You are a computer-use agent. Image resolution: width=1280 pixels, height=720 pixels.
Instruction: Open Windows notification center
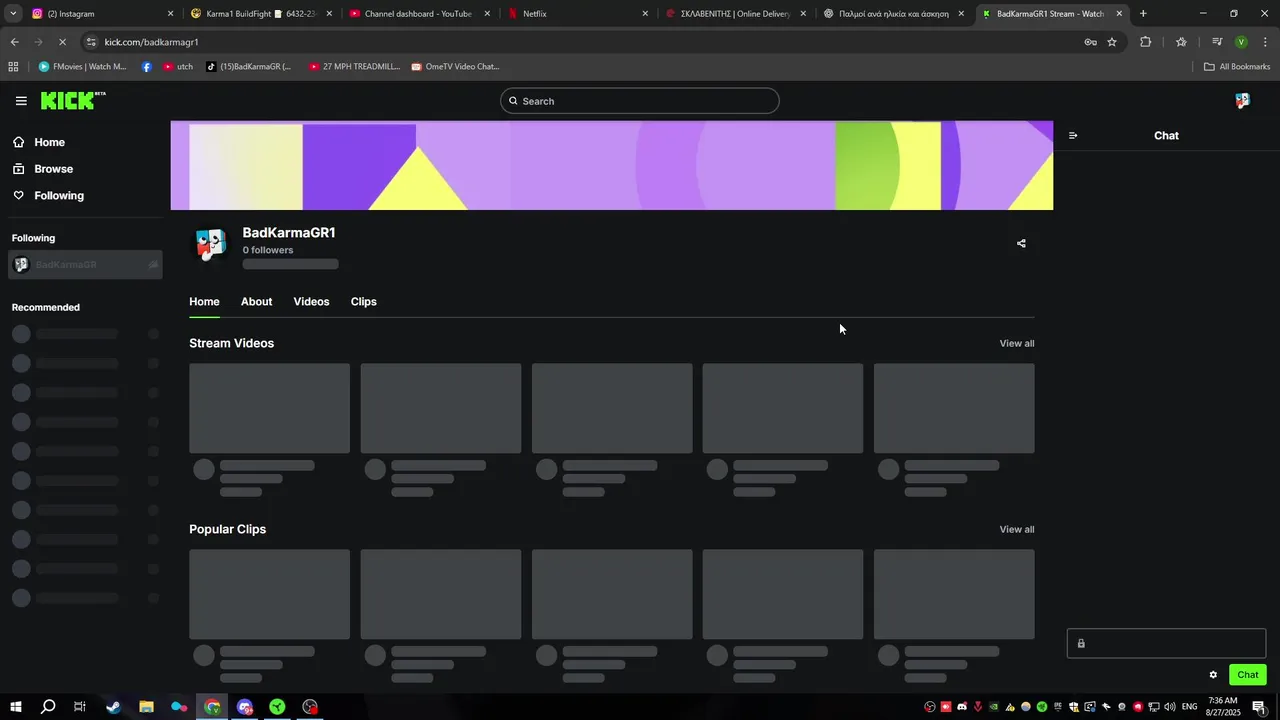[1259, 707]
